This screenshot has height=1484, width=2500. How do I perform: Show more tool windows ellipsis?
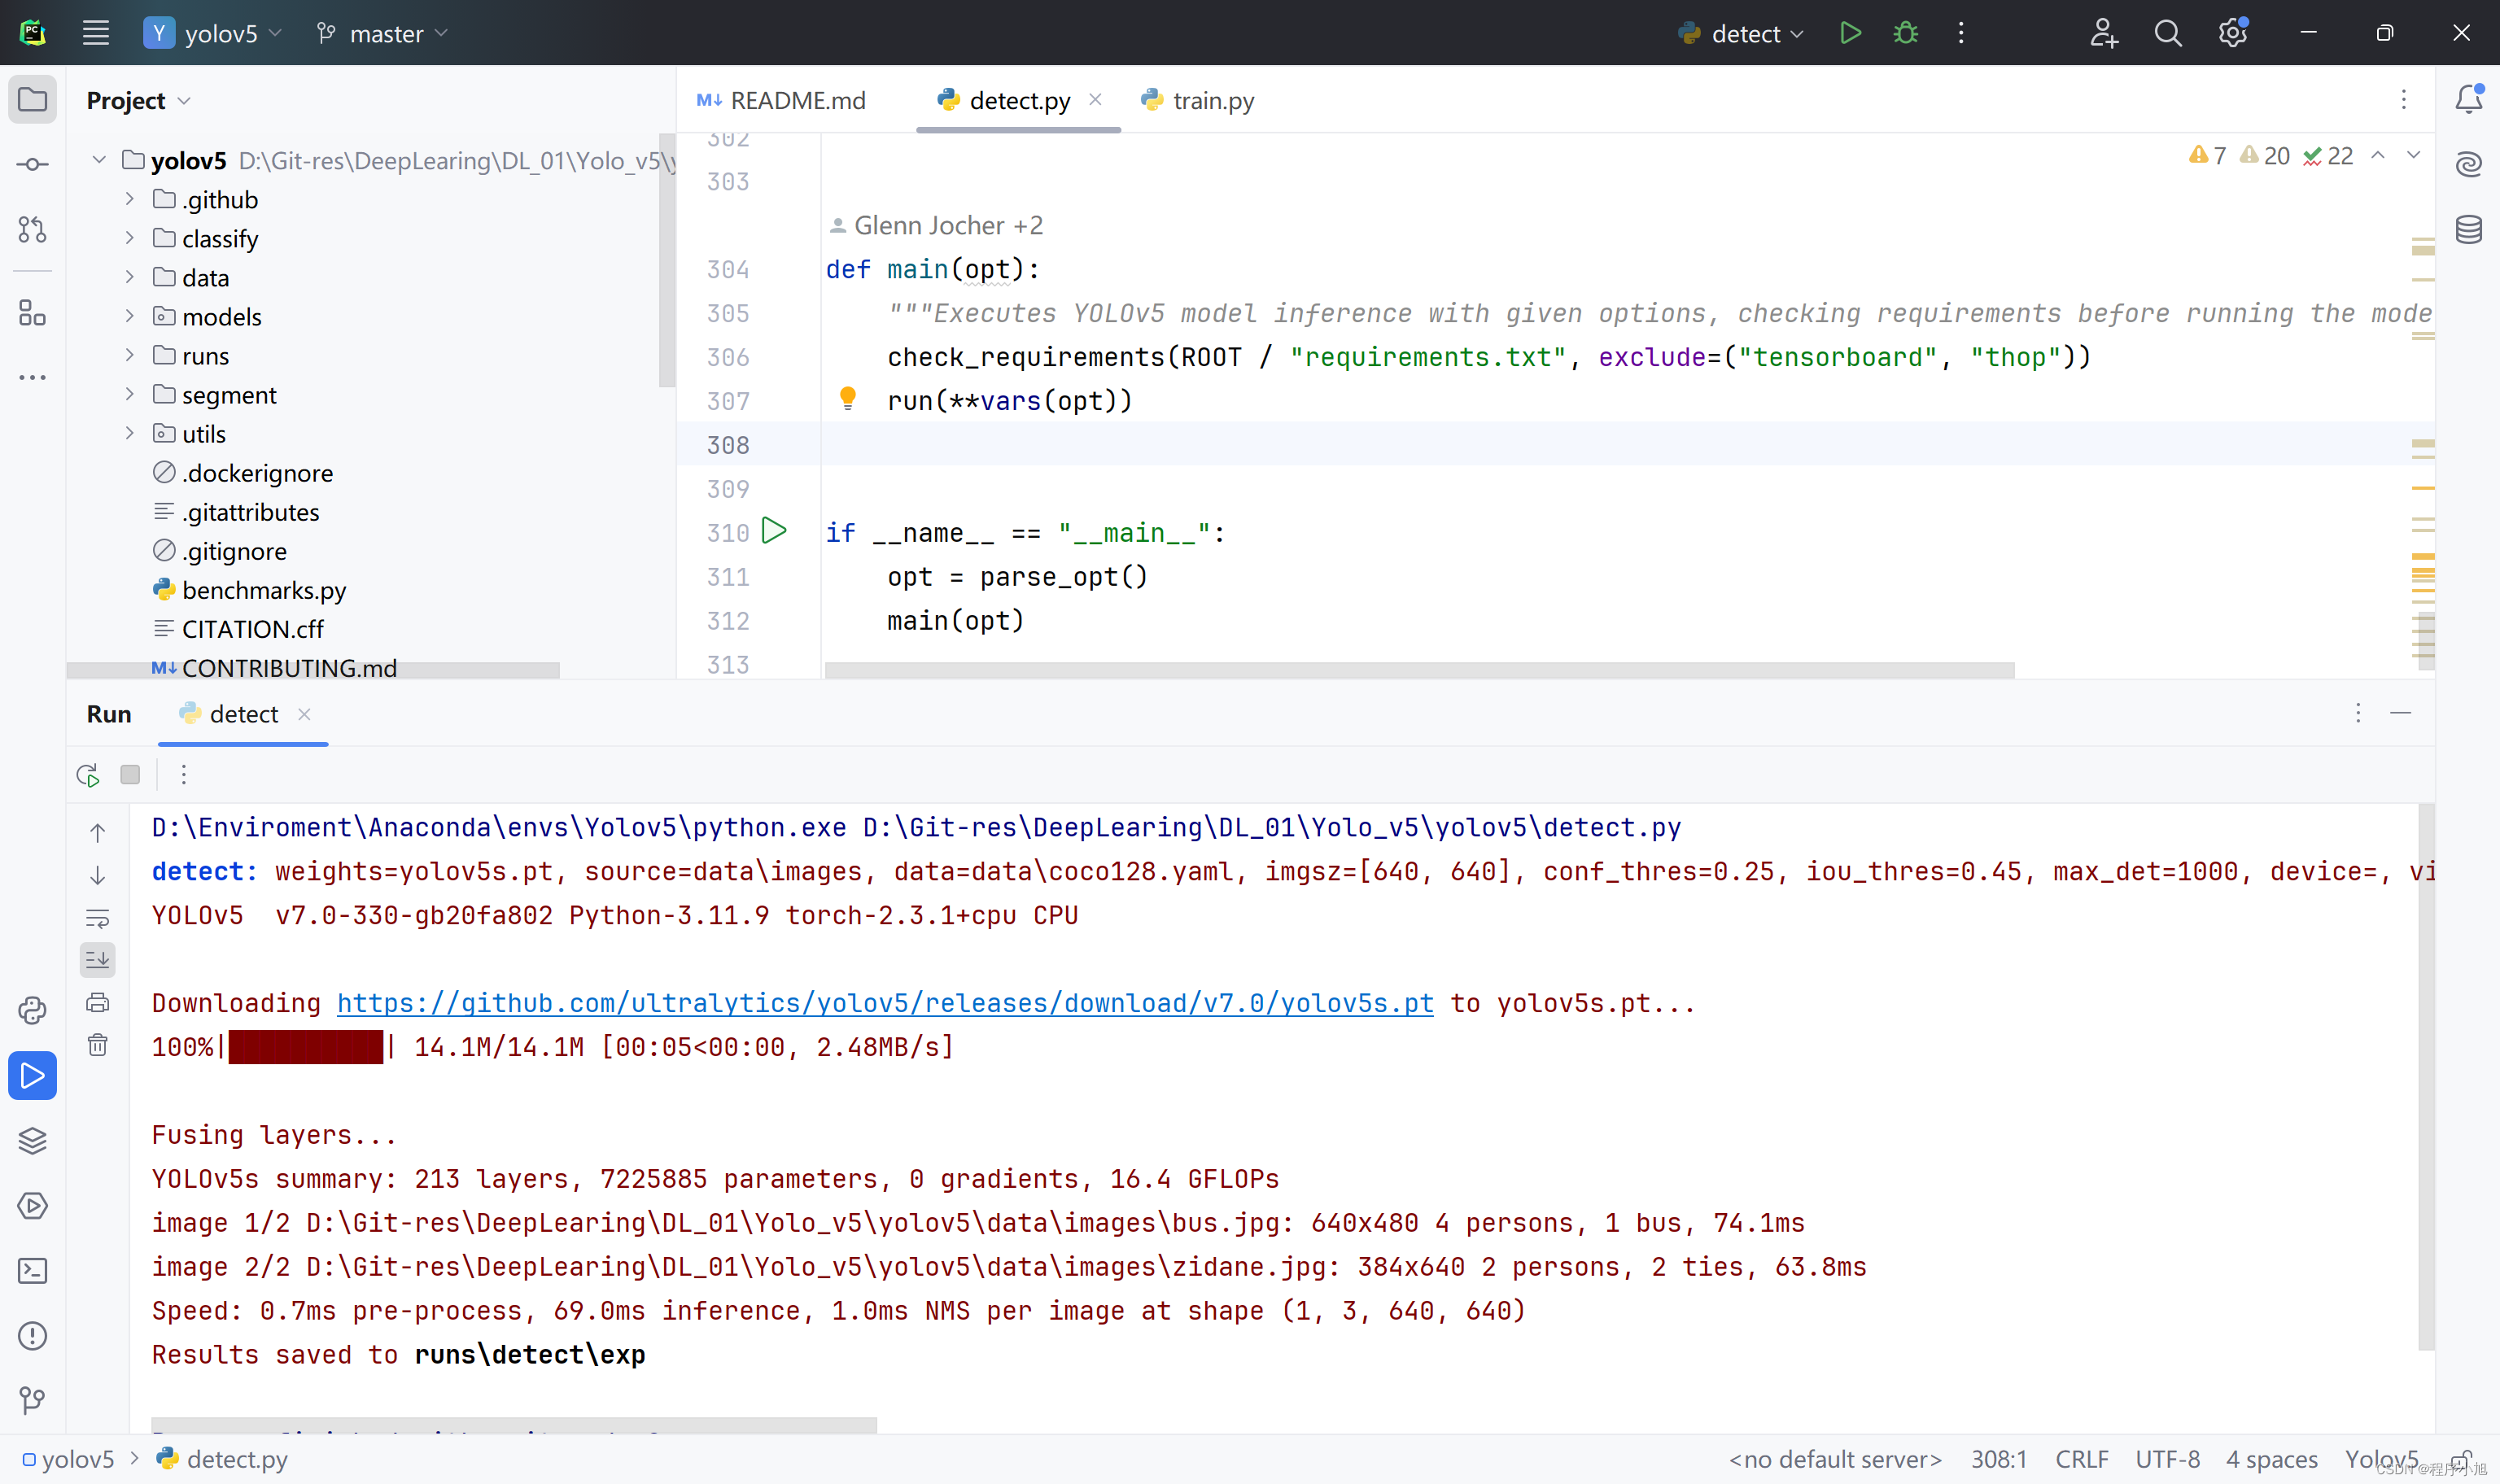33,377
